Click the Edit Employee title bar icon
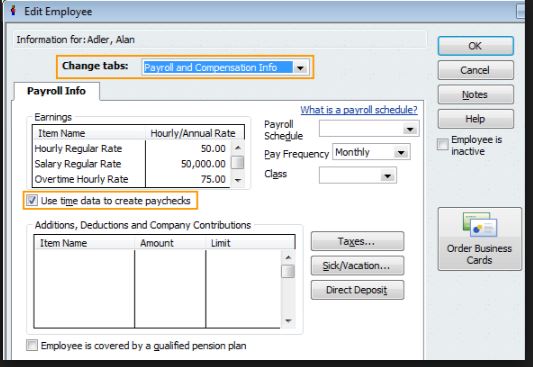 point(13,11)
